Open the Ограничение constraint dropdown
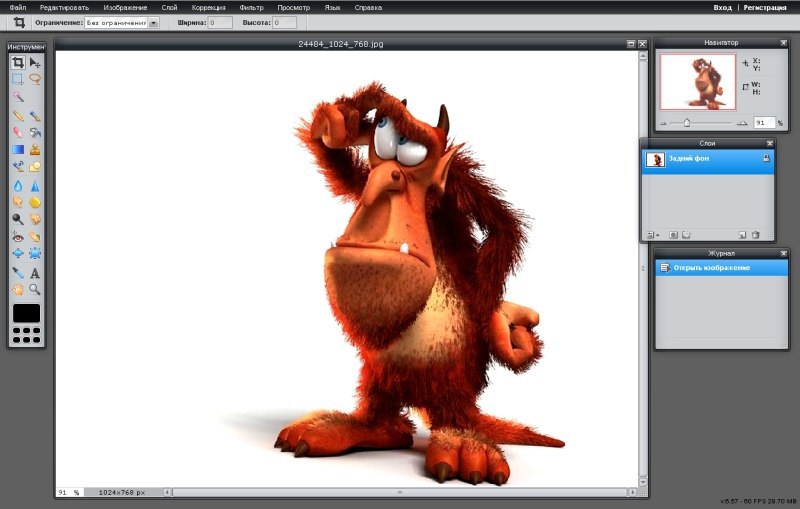This screenshot has width=800, height=509. pos(154,23)
